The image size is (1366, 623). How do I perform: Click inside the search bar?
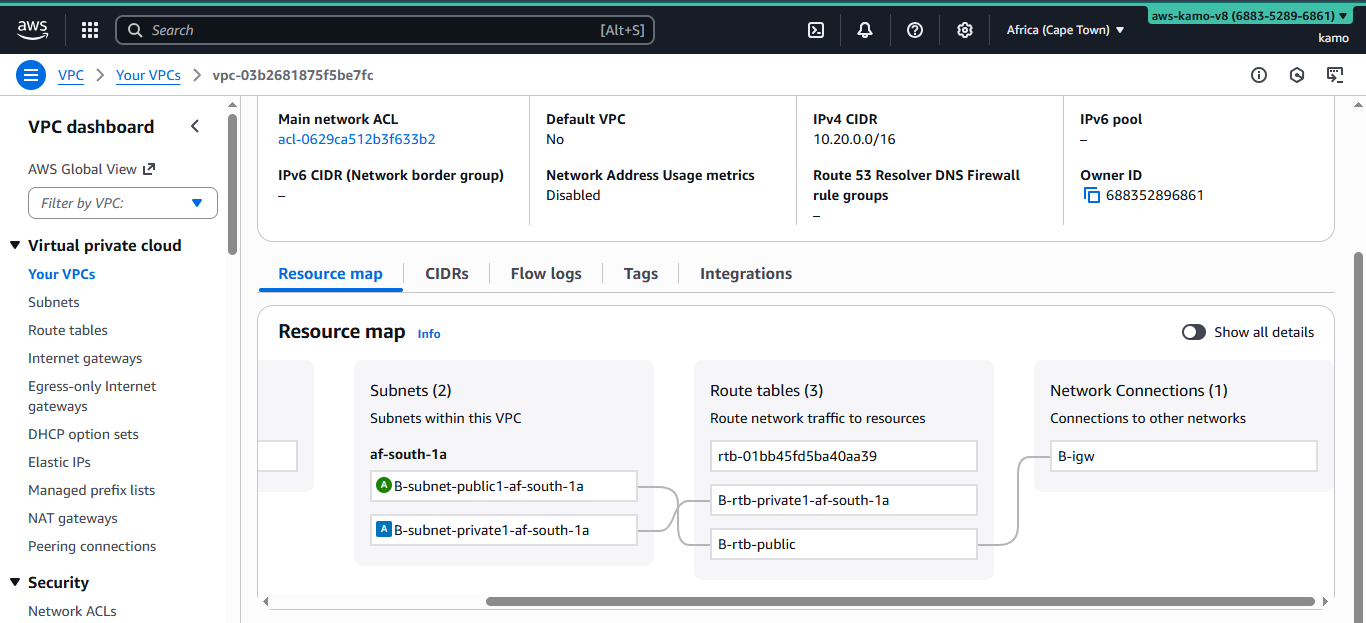[x=385, y=30]
